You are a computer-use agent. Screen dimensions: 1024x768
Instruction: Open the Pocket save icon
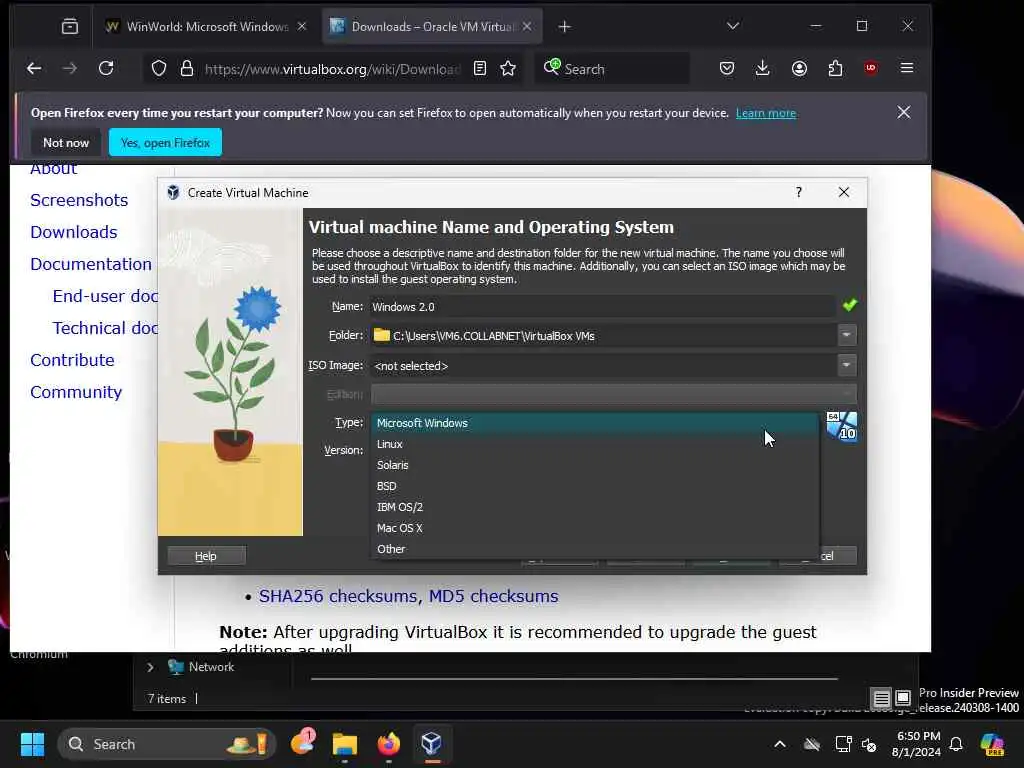click(x=727, y=68)
